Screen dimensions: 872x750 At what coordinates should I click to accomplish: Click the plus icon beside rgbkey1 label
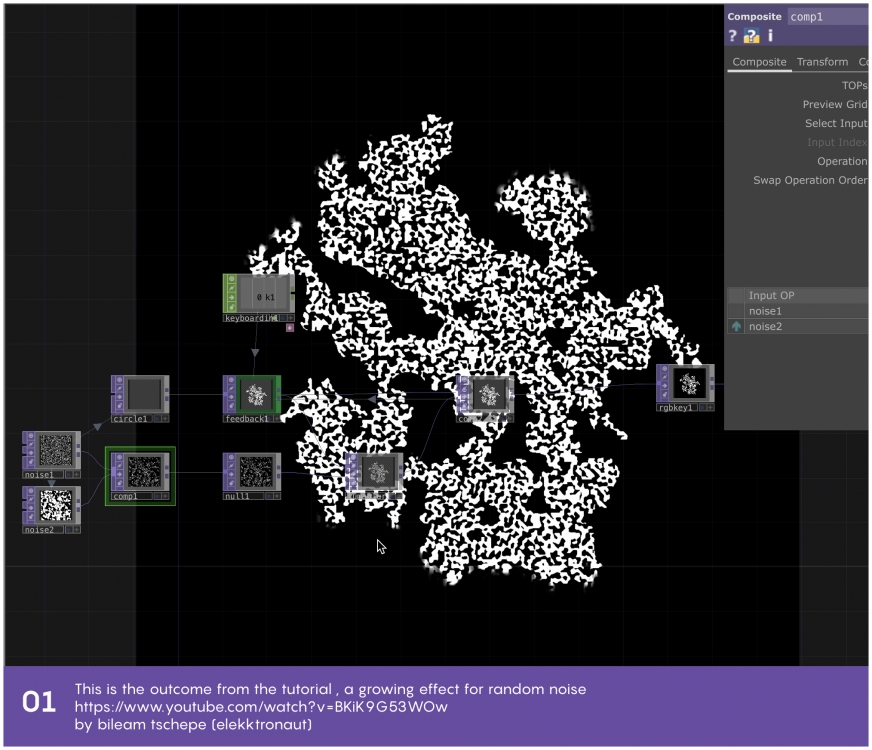pos(709,407)
